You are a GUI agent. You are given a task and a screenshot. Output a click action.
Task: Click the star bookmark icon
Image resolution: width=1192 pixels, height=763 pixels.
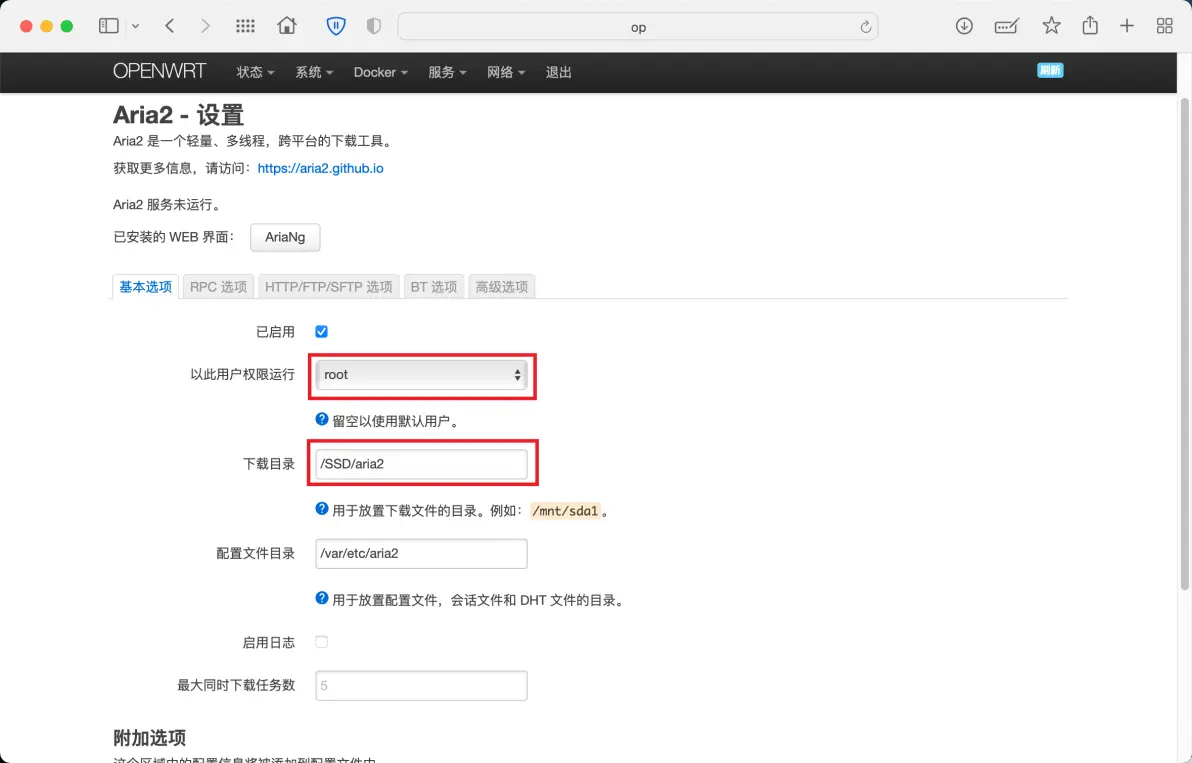(1051, 26)
